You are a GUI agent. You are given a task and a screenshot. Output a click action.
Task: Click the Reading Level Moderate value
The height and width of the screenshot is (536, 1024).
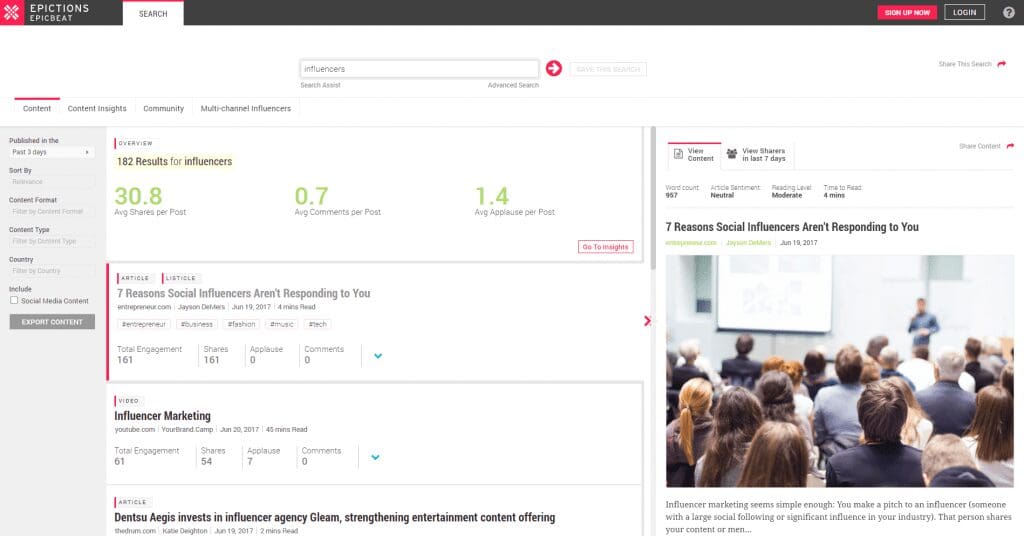tap(786, 195)
